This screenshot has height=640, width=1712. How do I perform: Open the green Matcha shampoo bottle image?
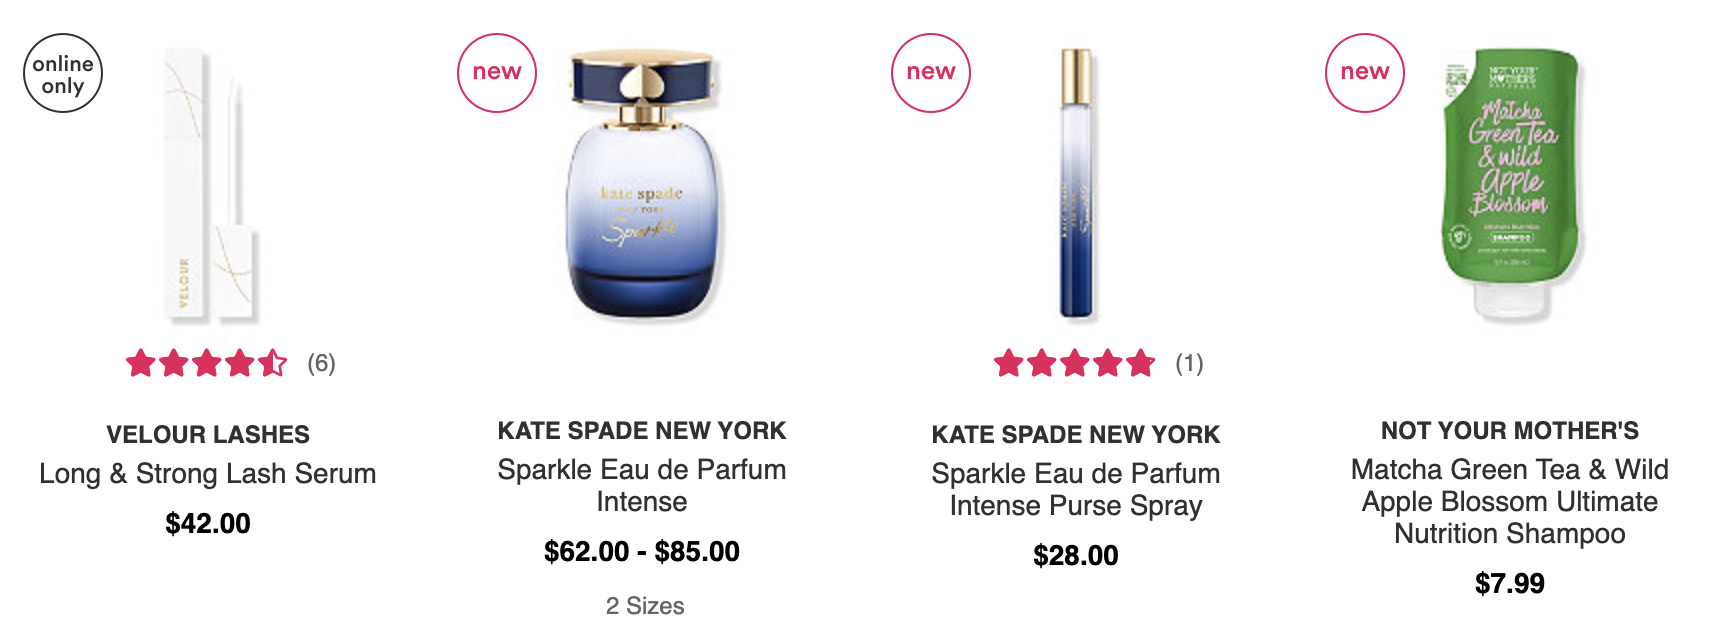(1510, 186)
